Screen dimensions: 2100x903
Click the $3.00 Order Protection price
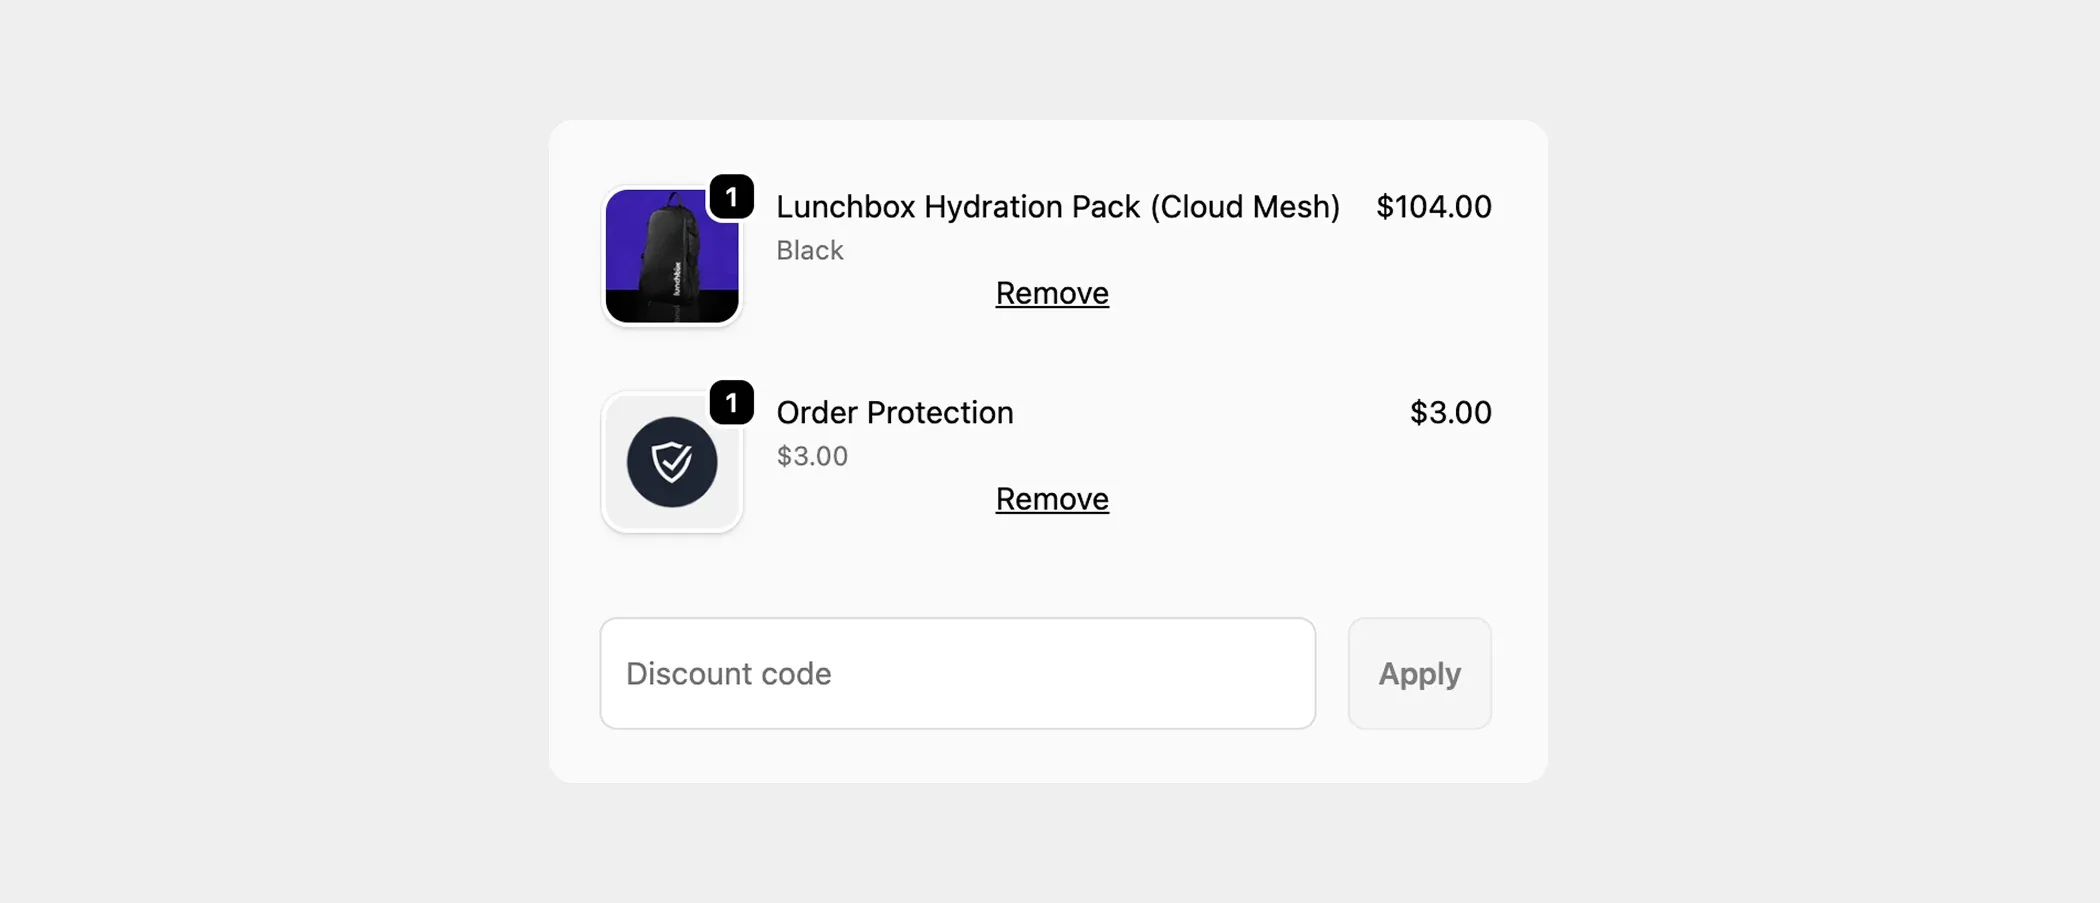(1451, 412)
